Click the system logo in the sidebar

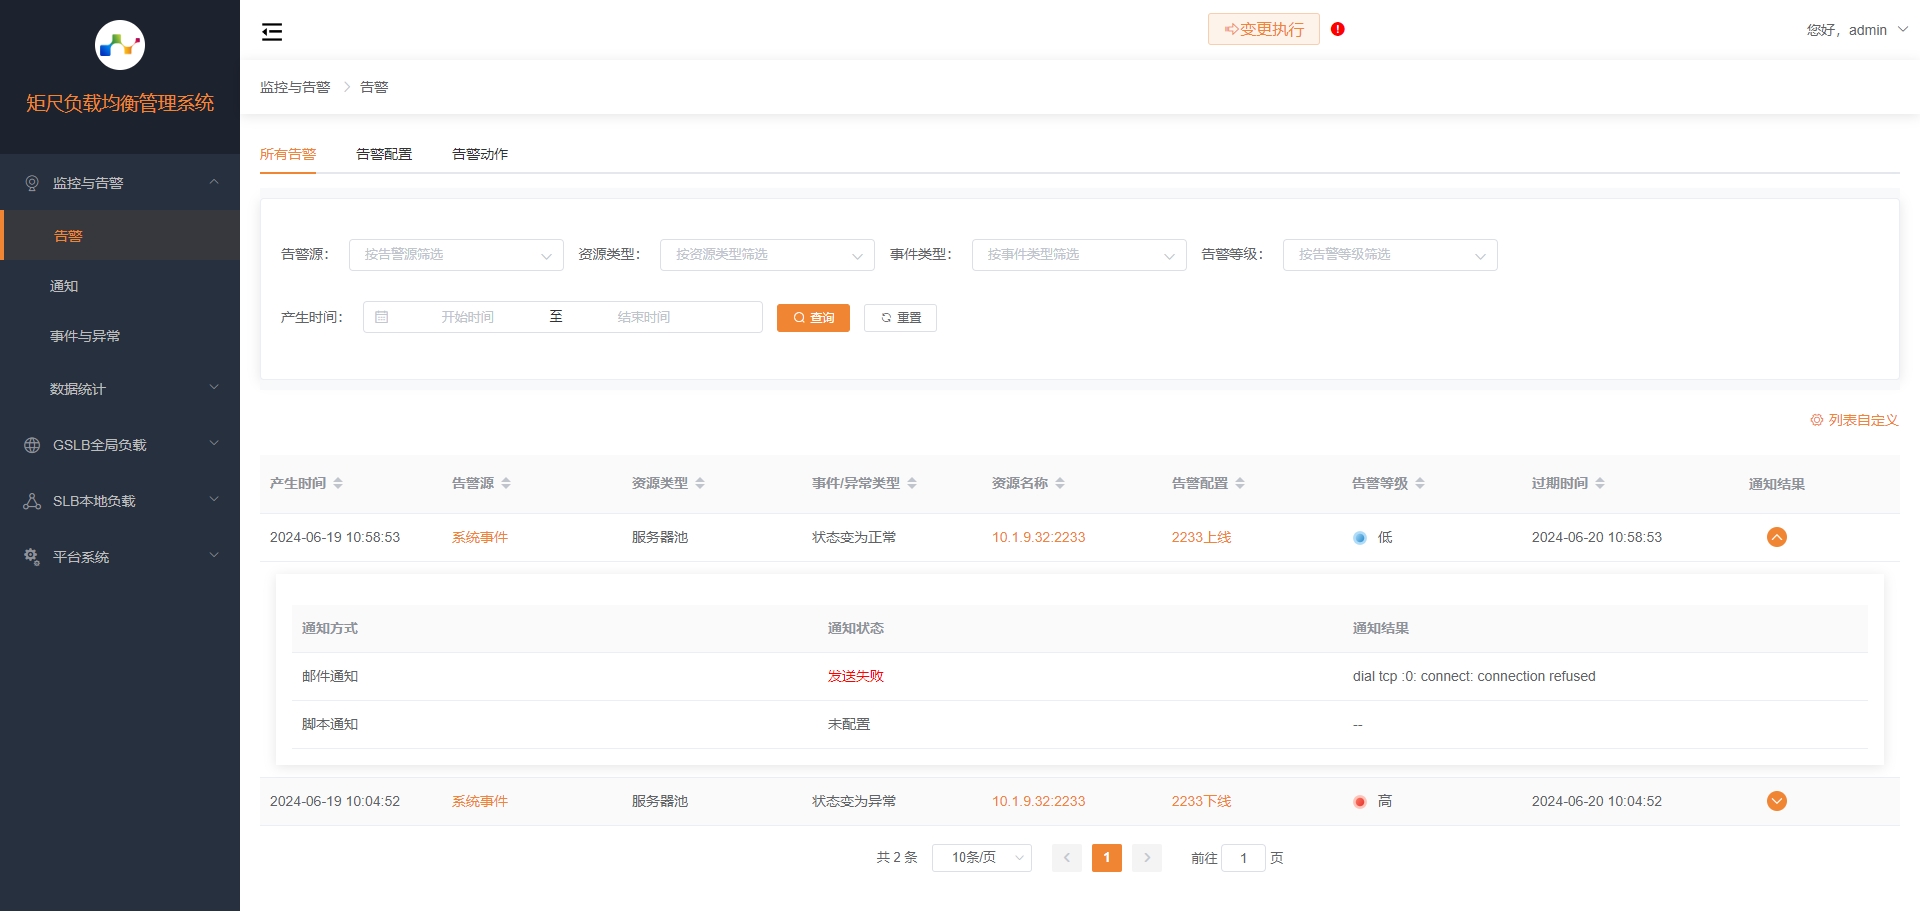click(120, 45)
